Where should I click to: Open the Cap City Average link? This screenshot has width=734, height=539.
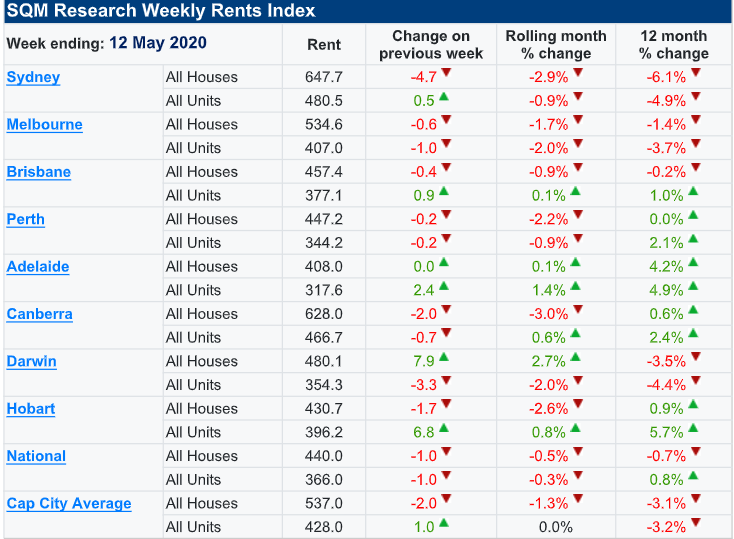click(69, 503)
